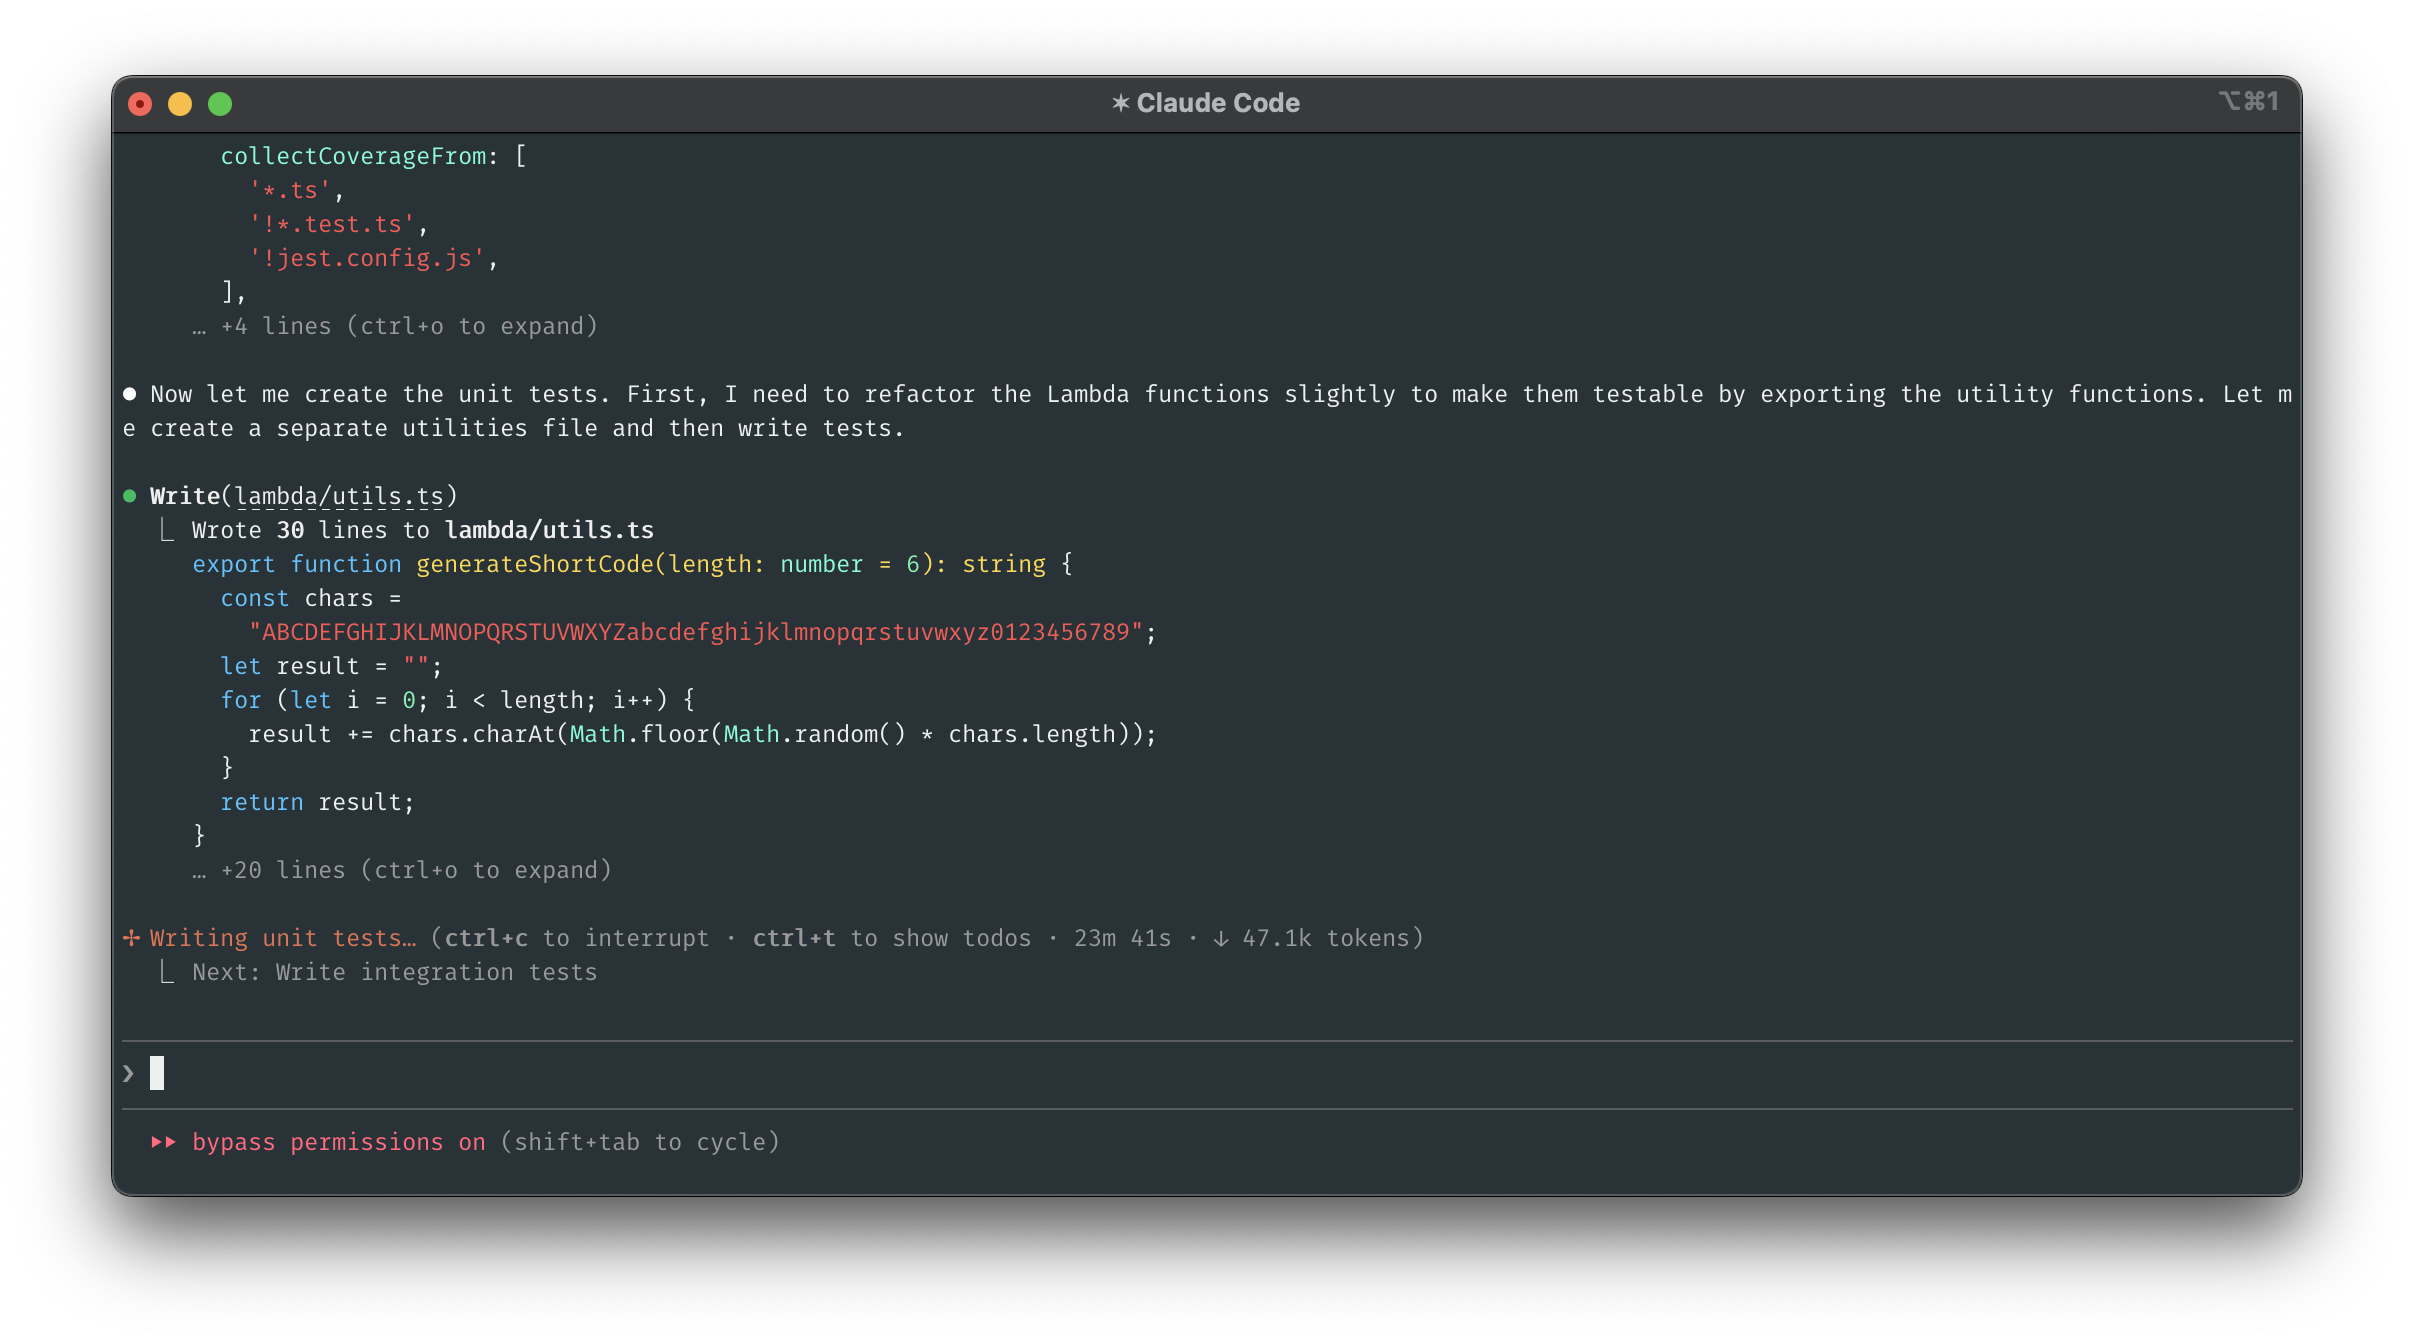Click the 23m 41s elapsed time counter
The width and height of the screenshot is (2414, 1344).
click(1122, 938)
